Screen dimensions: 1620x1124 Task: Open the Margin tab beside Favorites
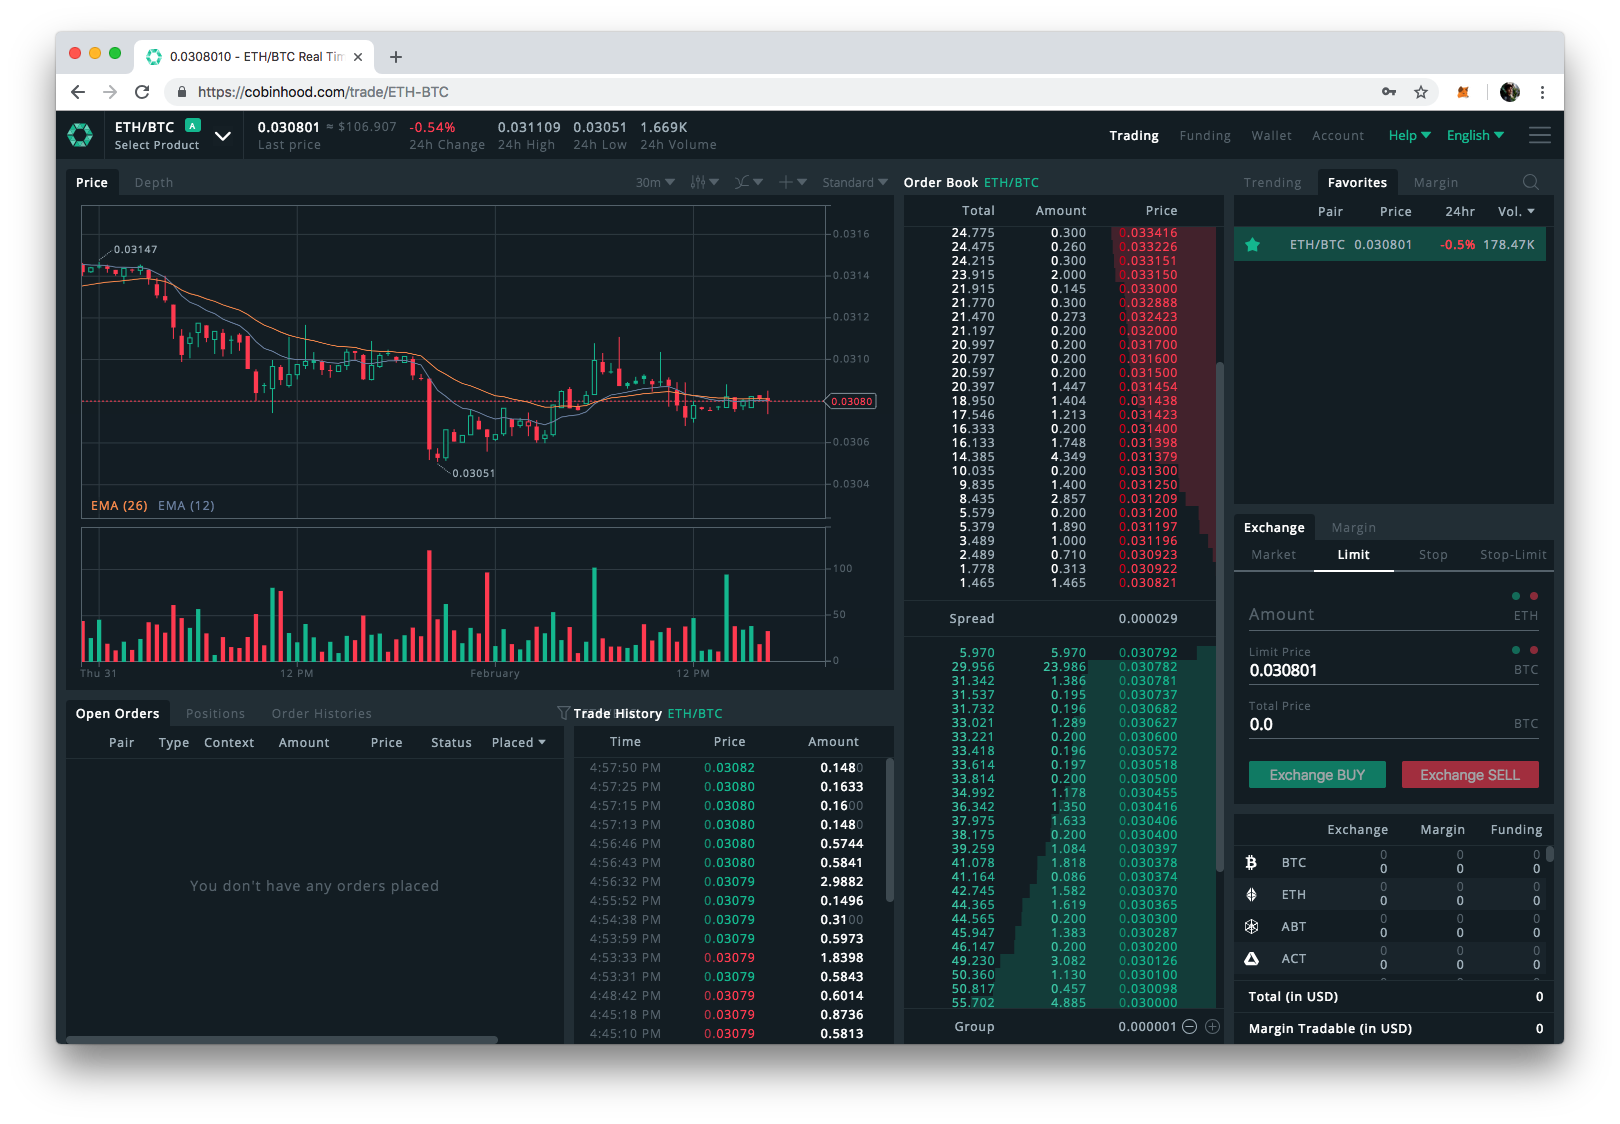[x=1435, y=182]
